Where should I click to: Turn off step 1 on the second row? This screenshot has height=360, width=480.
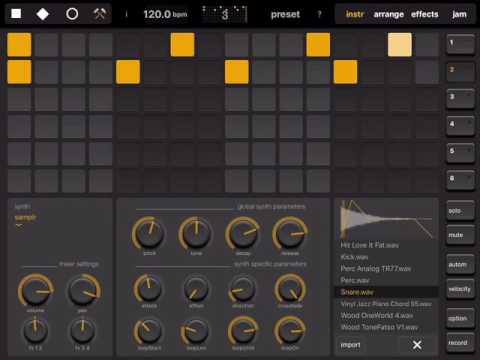[x=19, y=72]
